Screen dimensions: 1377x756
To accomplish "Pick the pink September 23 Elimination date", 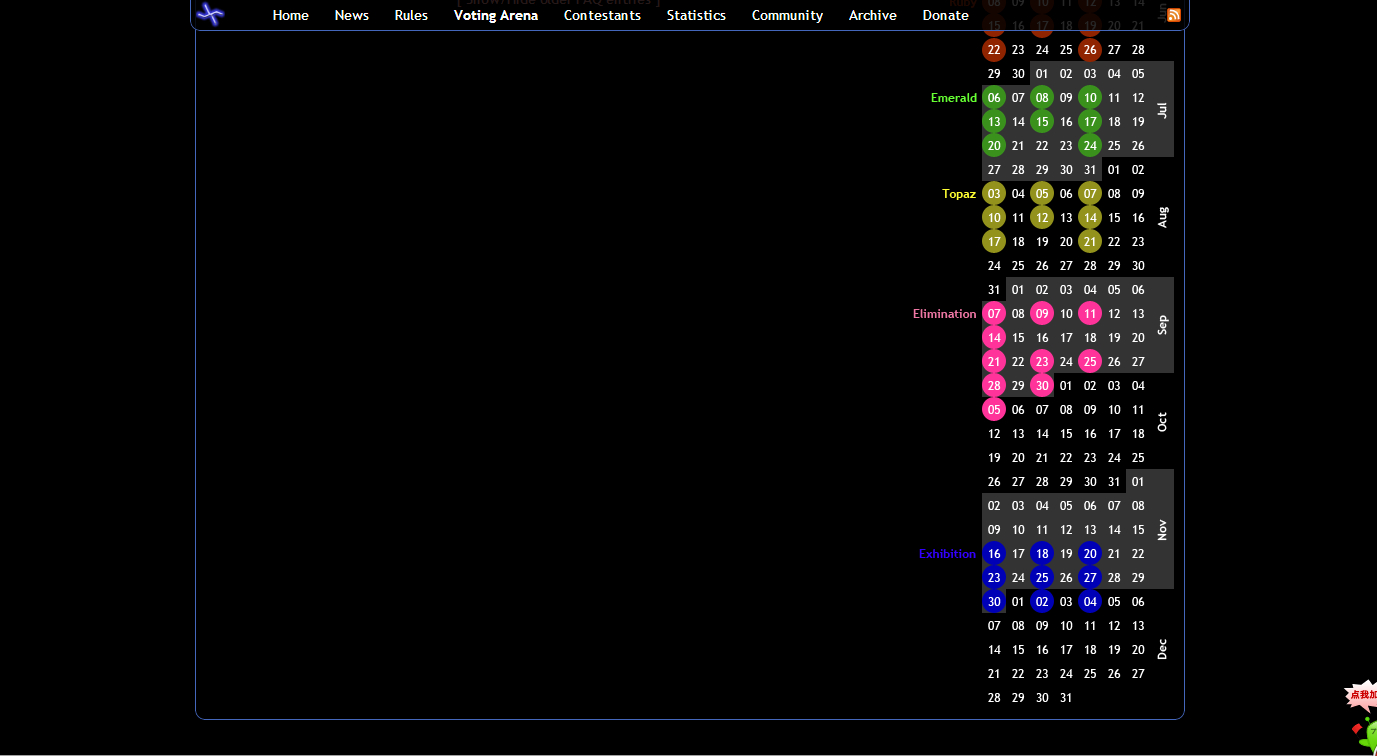I will tap(1042, 362).
